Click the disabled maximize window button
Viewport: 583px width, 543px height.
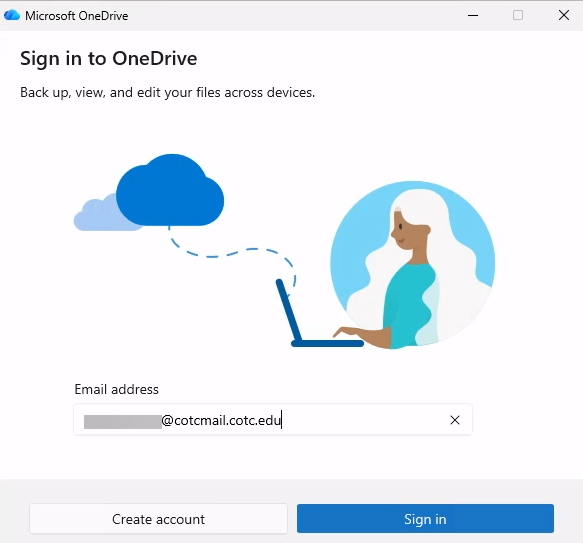[518, 15]
